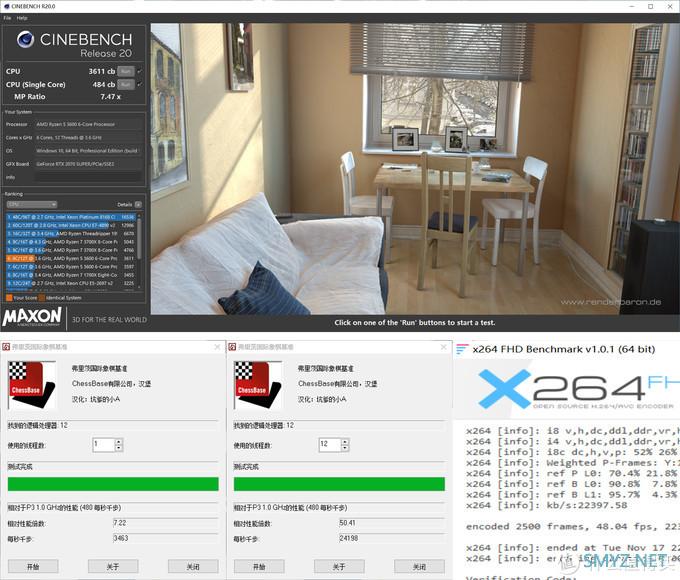
Task: Decrease thread count stepper in right Fritz window
Action: pos(345,447)
